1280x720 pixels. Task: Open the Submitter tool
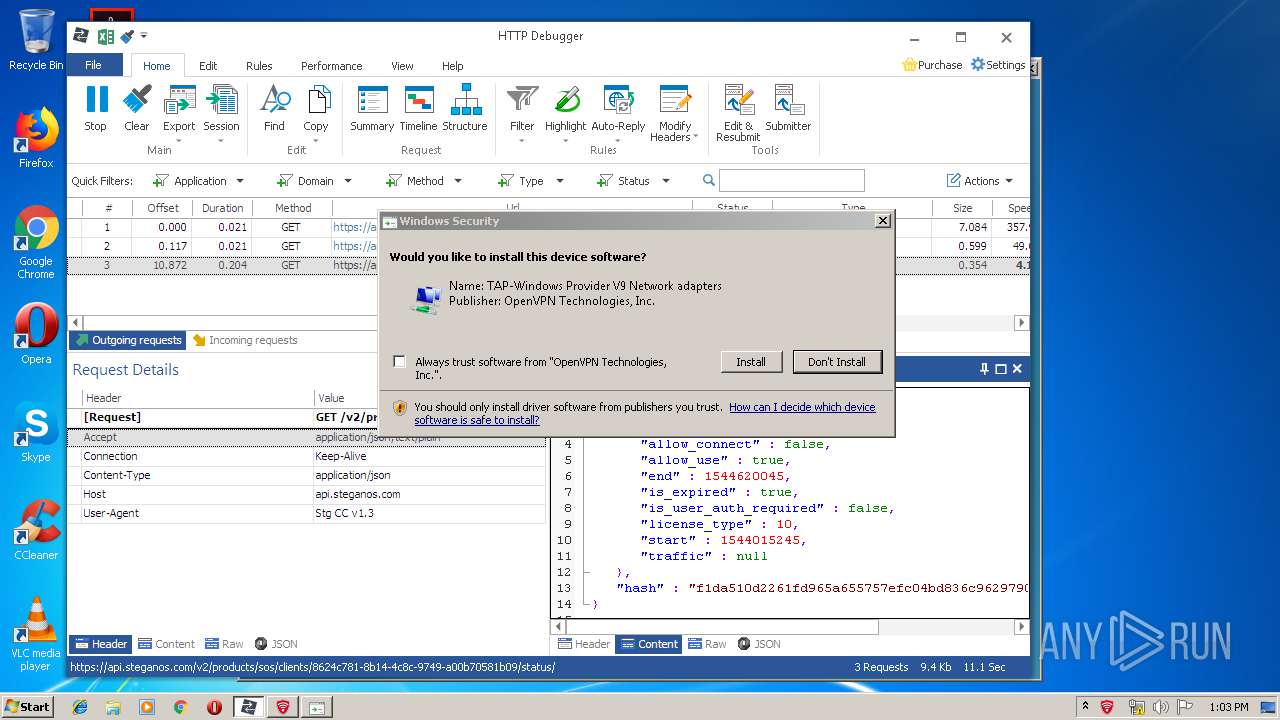pyautogui.click(x=788, y=108)
